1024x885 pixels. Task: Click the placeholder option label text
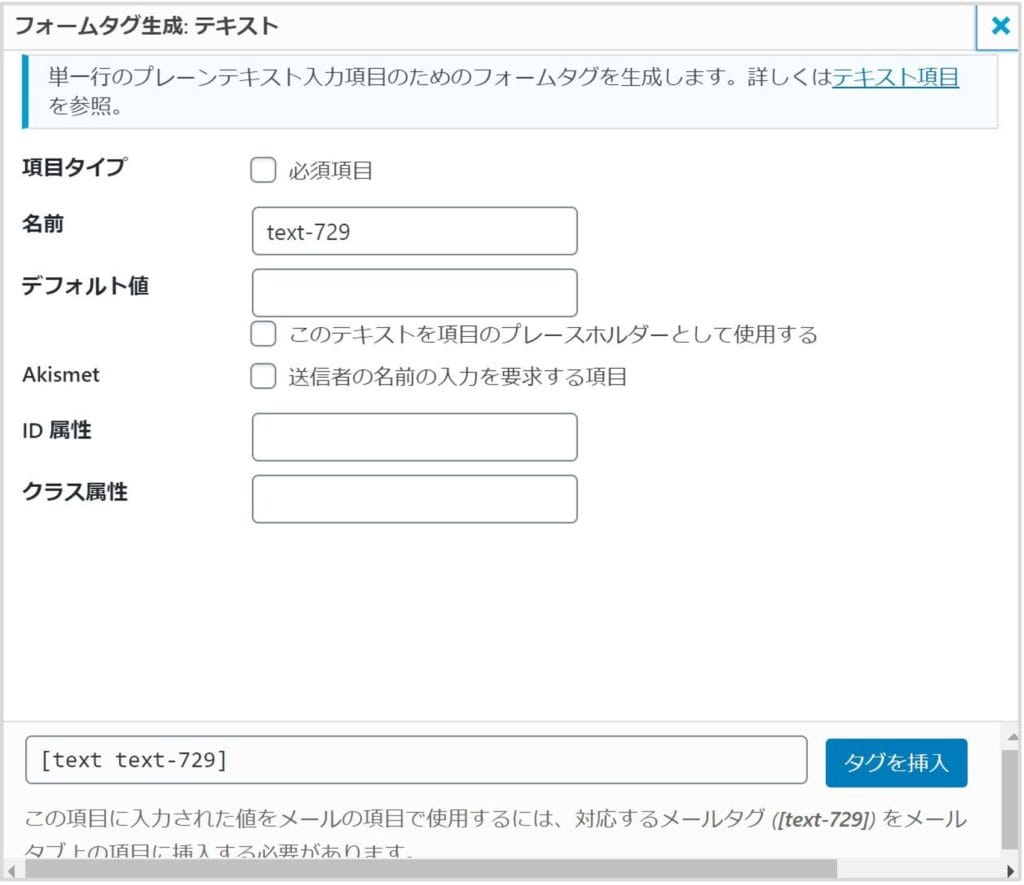(553, 334)
